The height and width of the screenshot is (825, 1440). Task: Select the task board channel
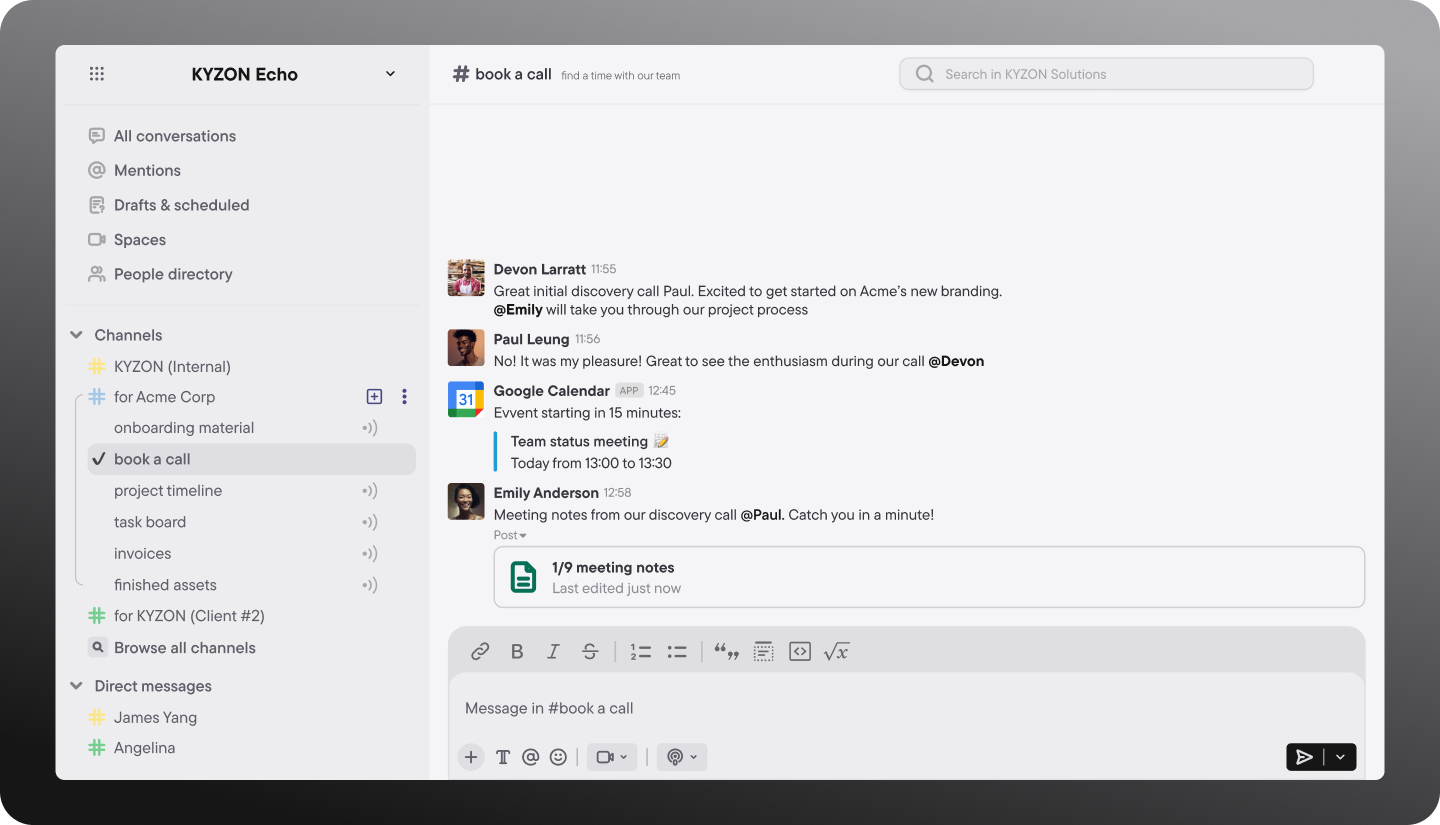pos(150,522)
